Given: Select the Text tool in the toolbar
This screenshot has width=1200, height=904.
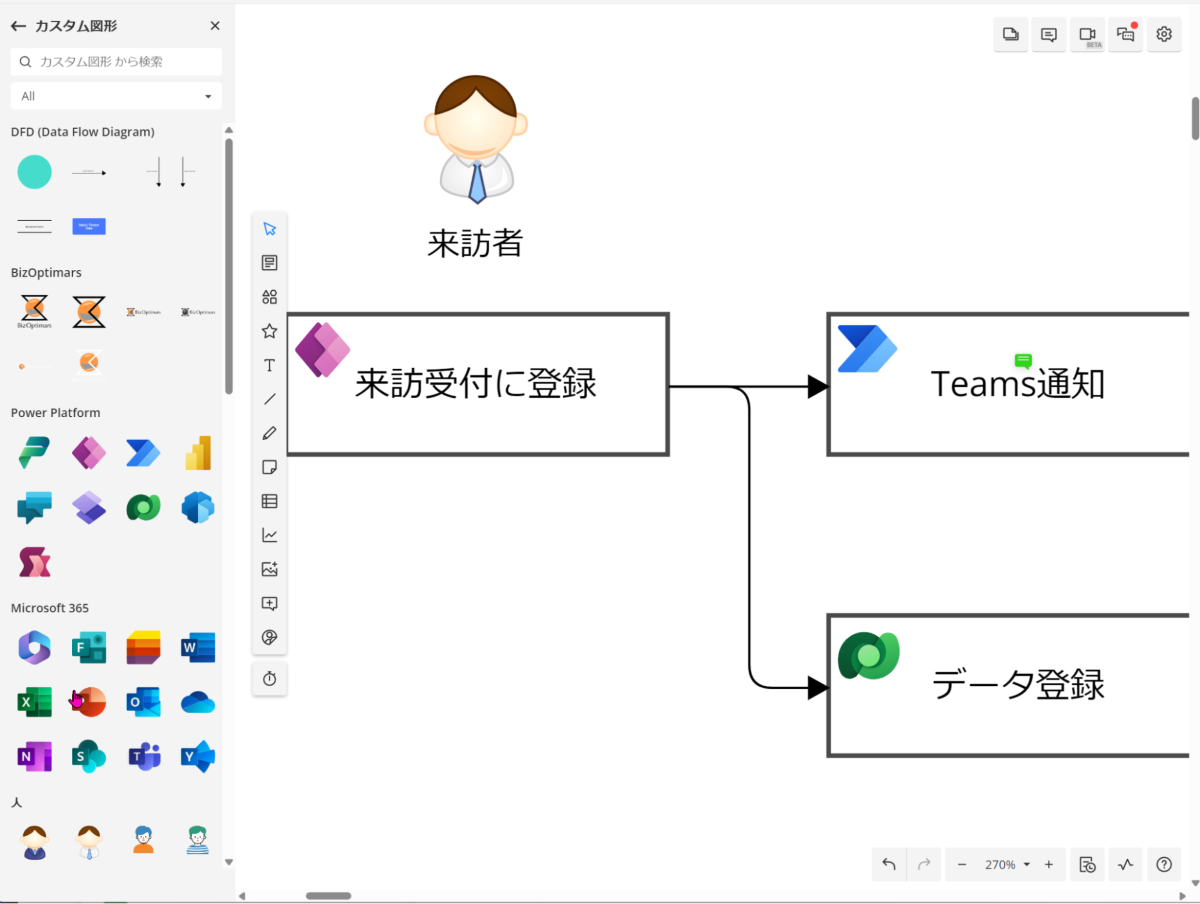Looking at the screenshot, I should (x=269, y=365).
